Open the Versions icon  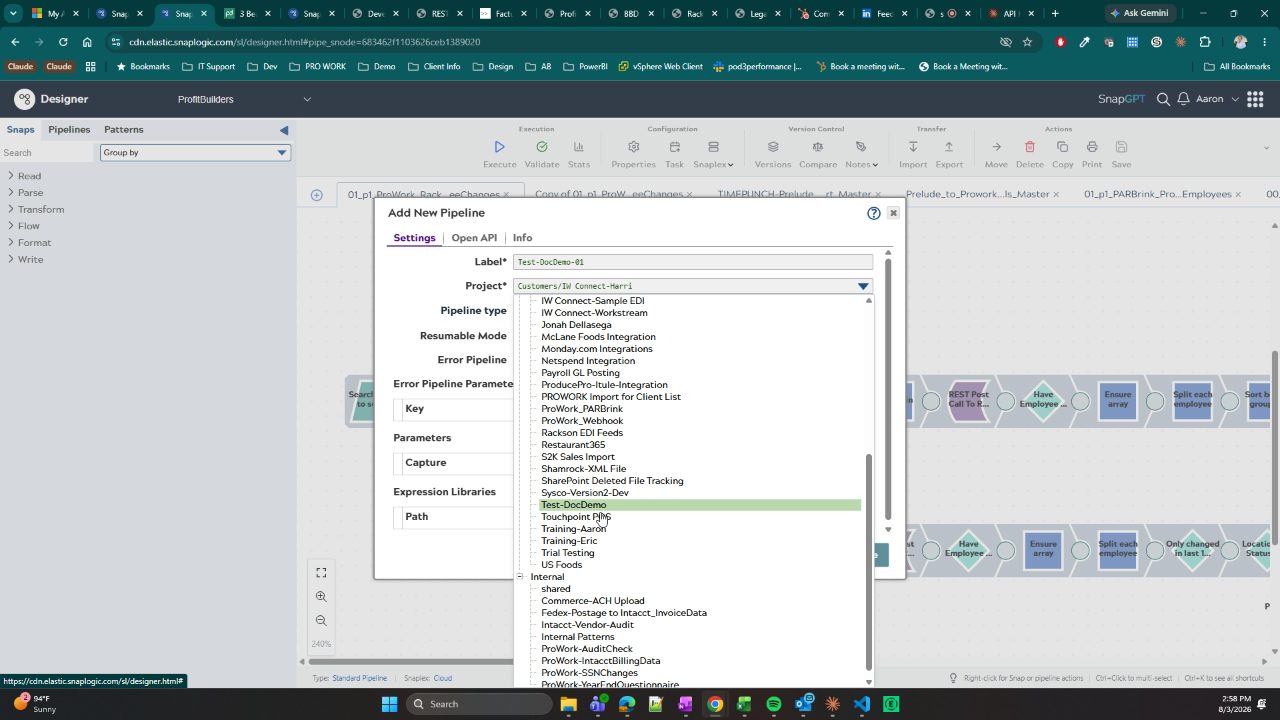(x=773, y=147)
